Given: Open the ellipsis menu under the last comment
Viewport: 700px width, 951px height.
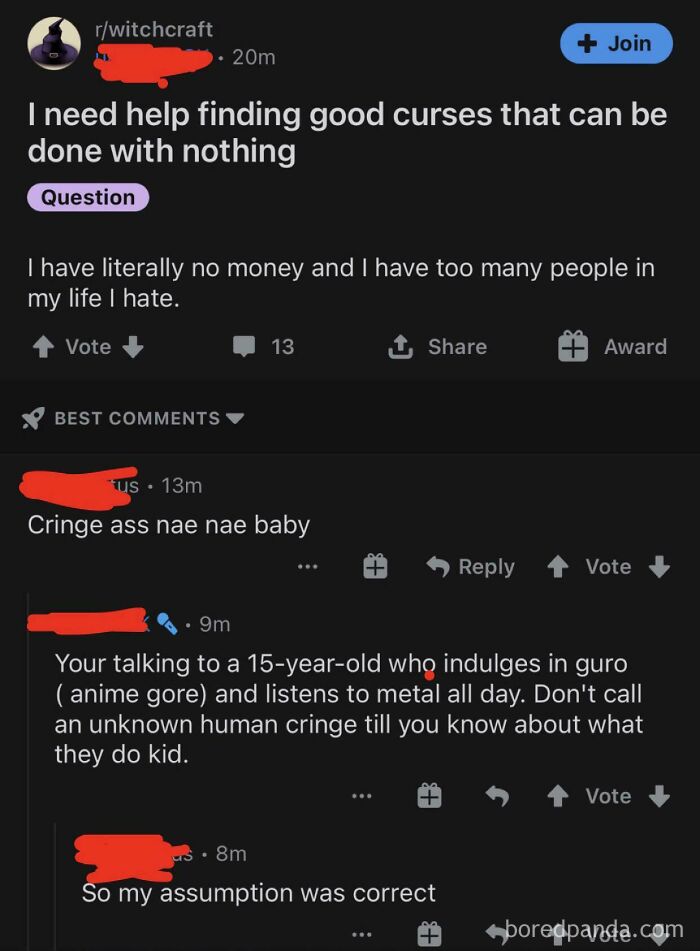Looking at the screenshot, I should [363, 933].
